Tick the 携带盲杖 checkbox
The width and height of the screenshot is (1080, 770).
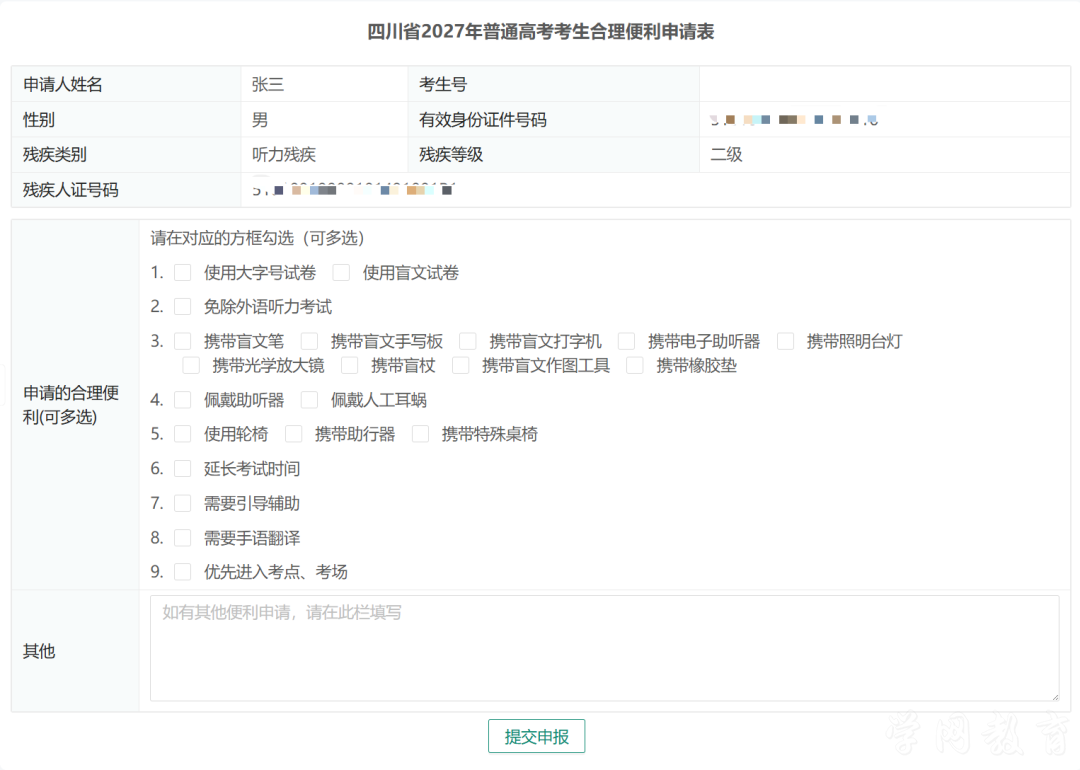pyautogui.click(x=349, y=365)
